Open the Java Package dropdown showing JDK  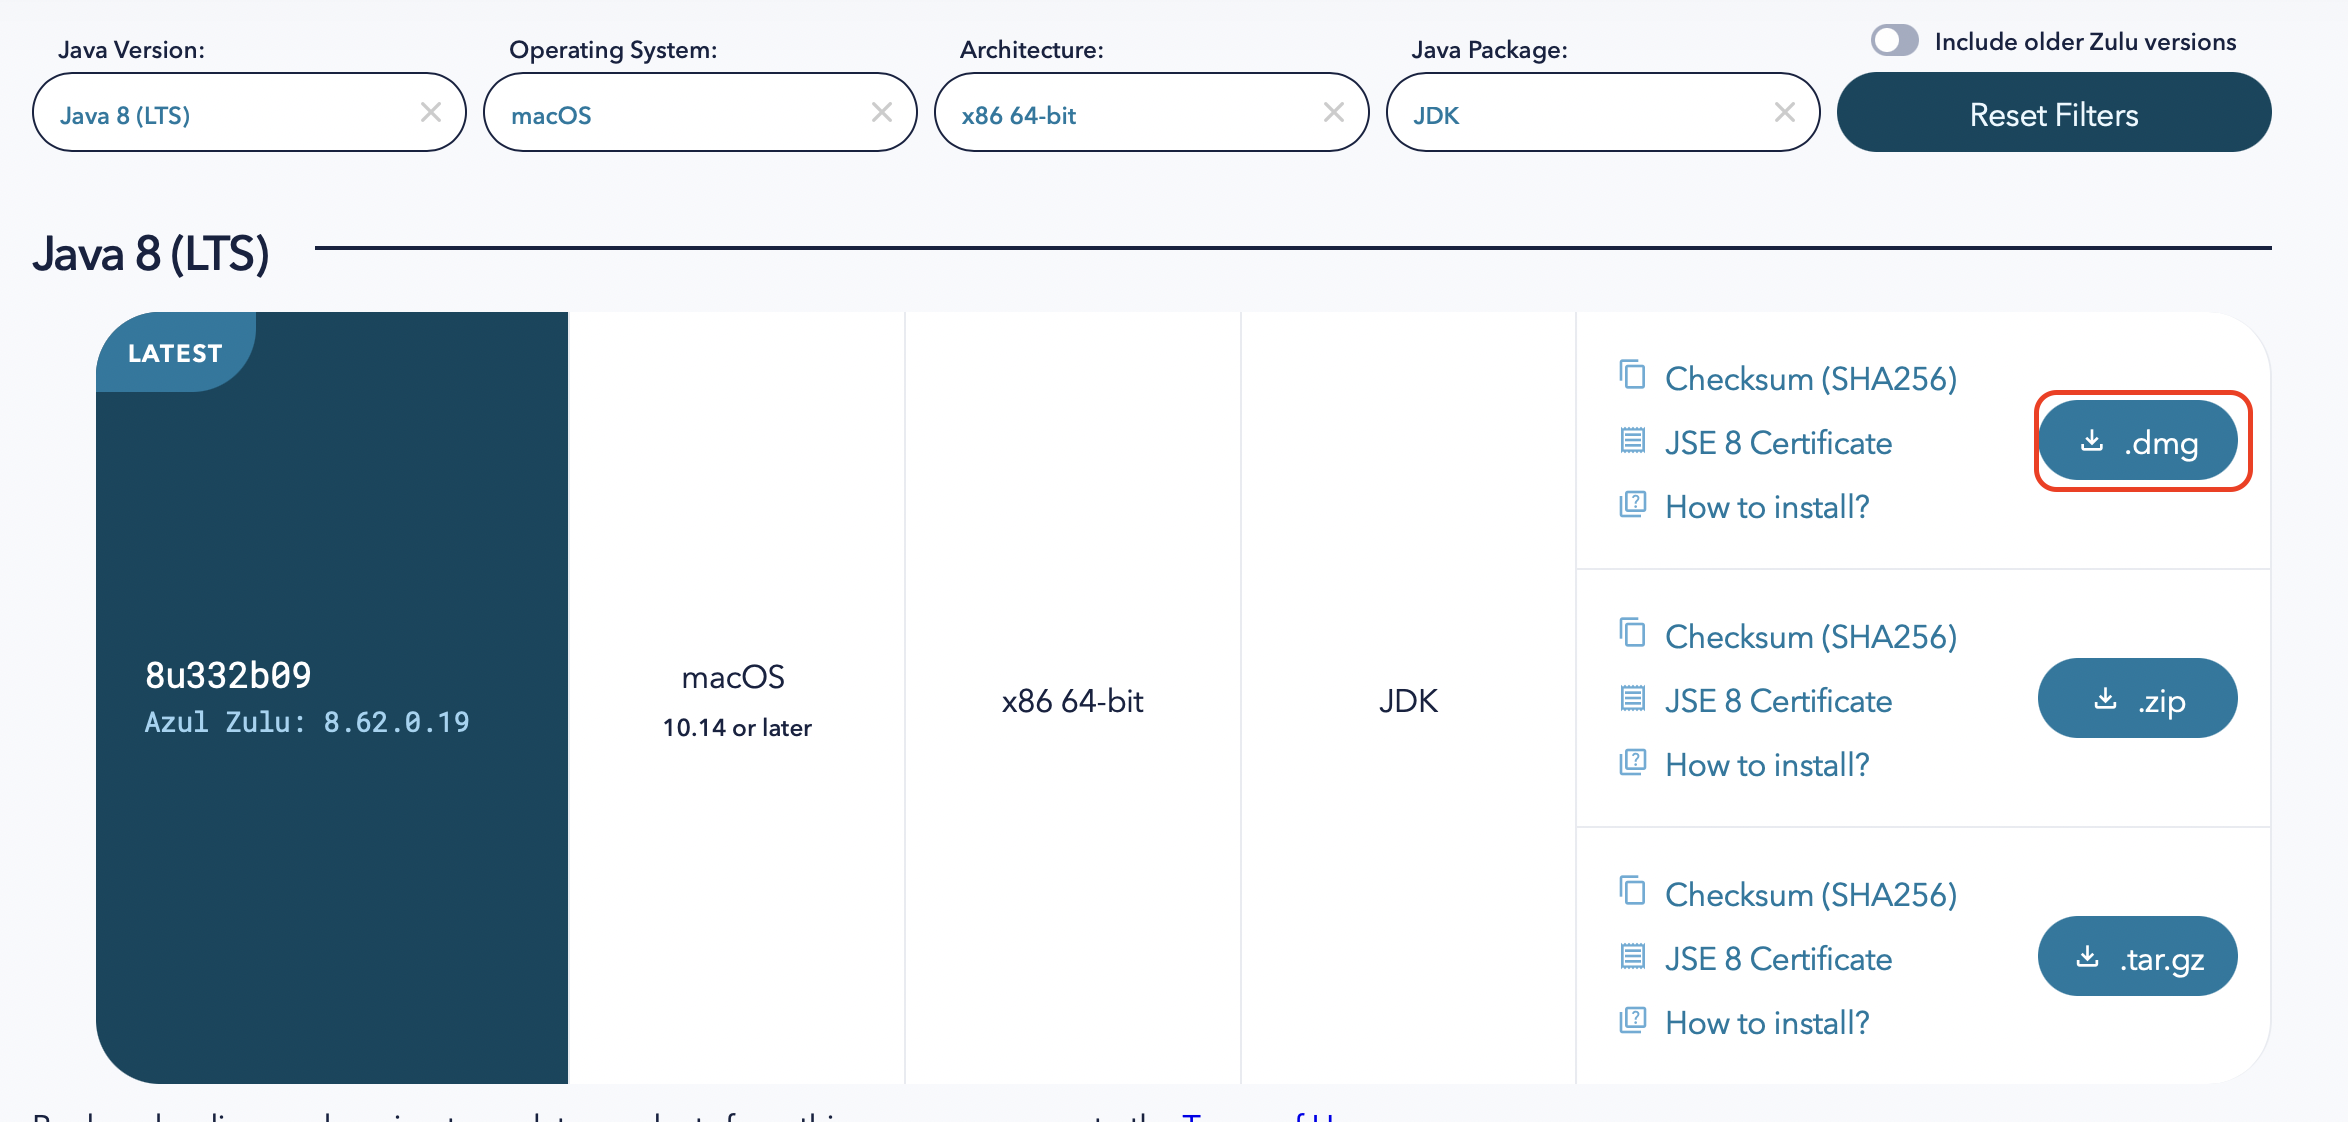[x=1580, y=114]
